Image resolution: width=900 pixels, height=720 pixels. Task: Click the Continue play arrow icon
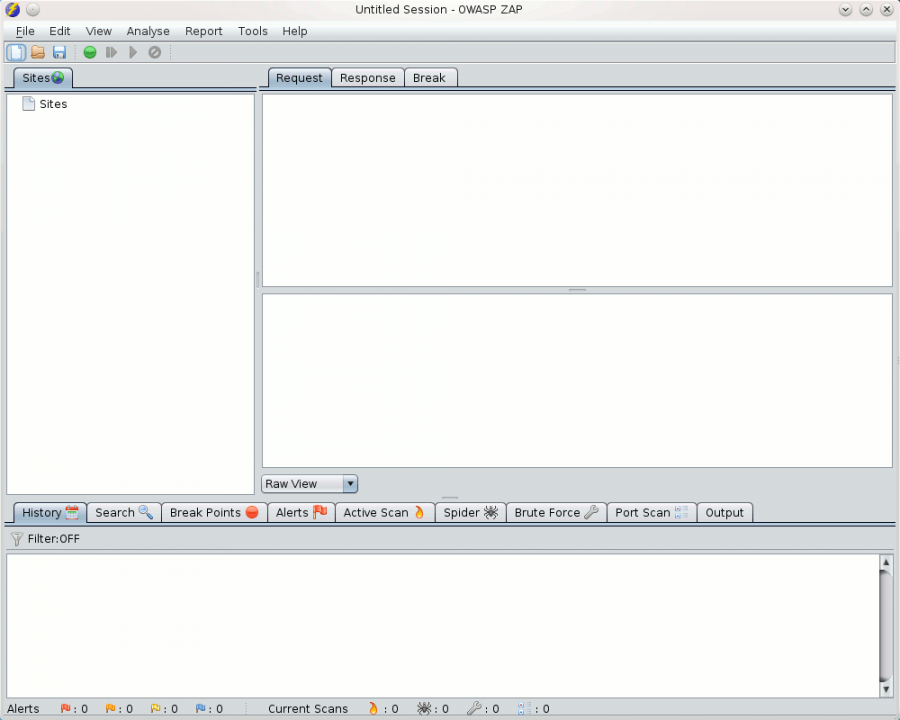point(133,52)
